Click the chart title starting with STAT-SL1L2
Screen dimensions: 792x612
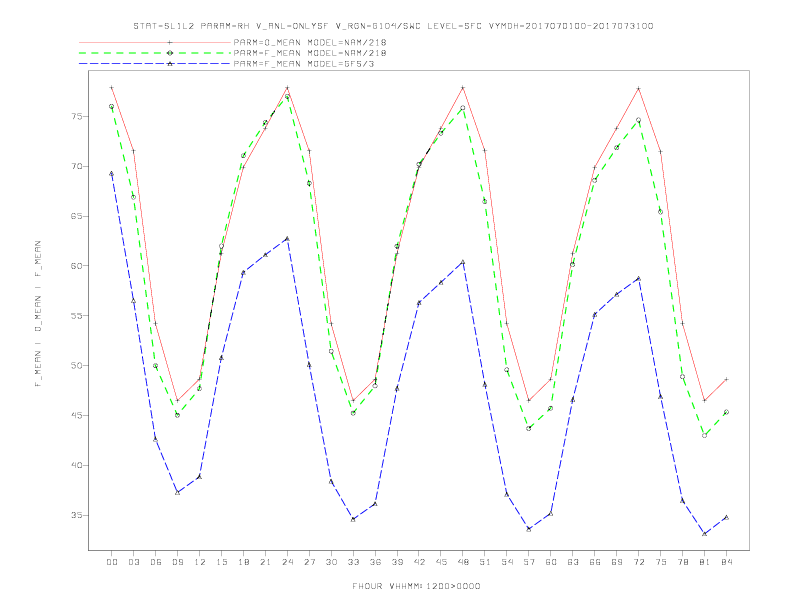[x=393, y=26]
